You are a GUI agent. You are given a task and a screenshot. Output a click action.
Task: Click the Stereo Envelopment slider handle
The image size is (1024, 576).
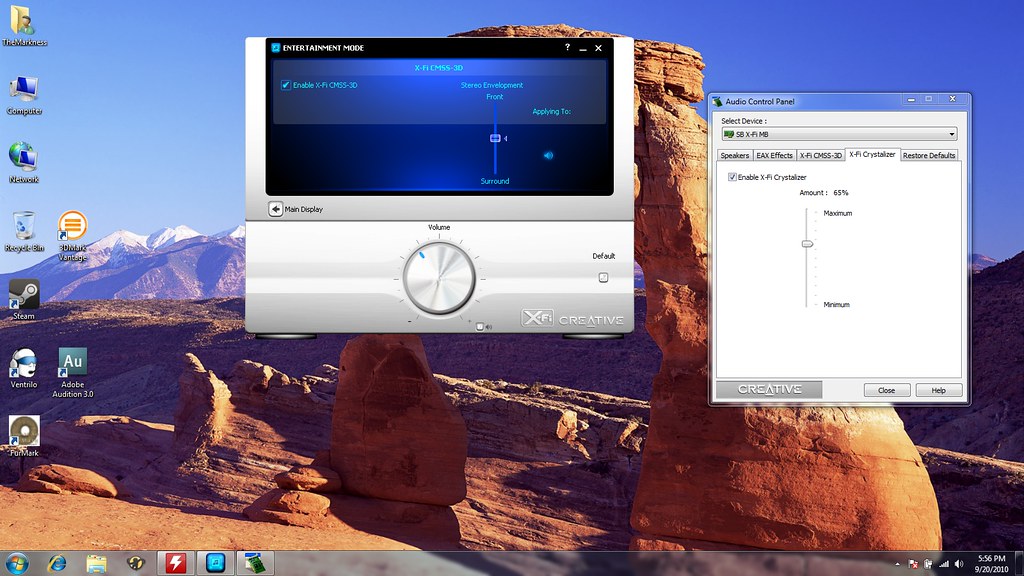[495, 138]
